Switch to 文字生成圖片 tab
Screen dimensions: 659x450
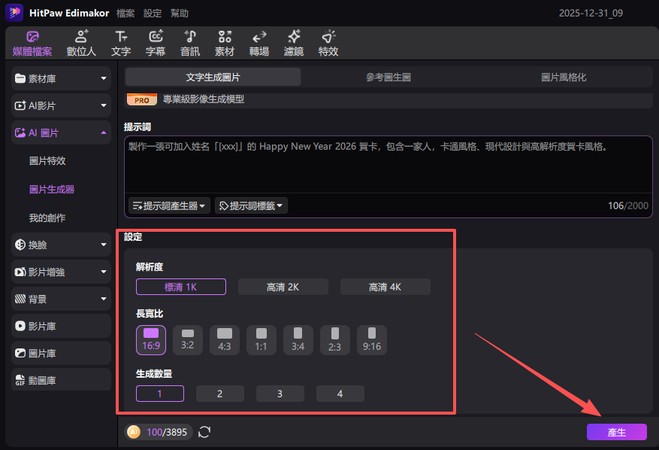pyautogui.click(x=213, y=77)
